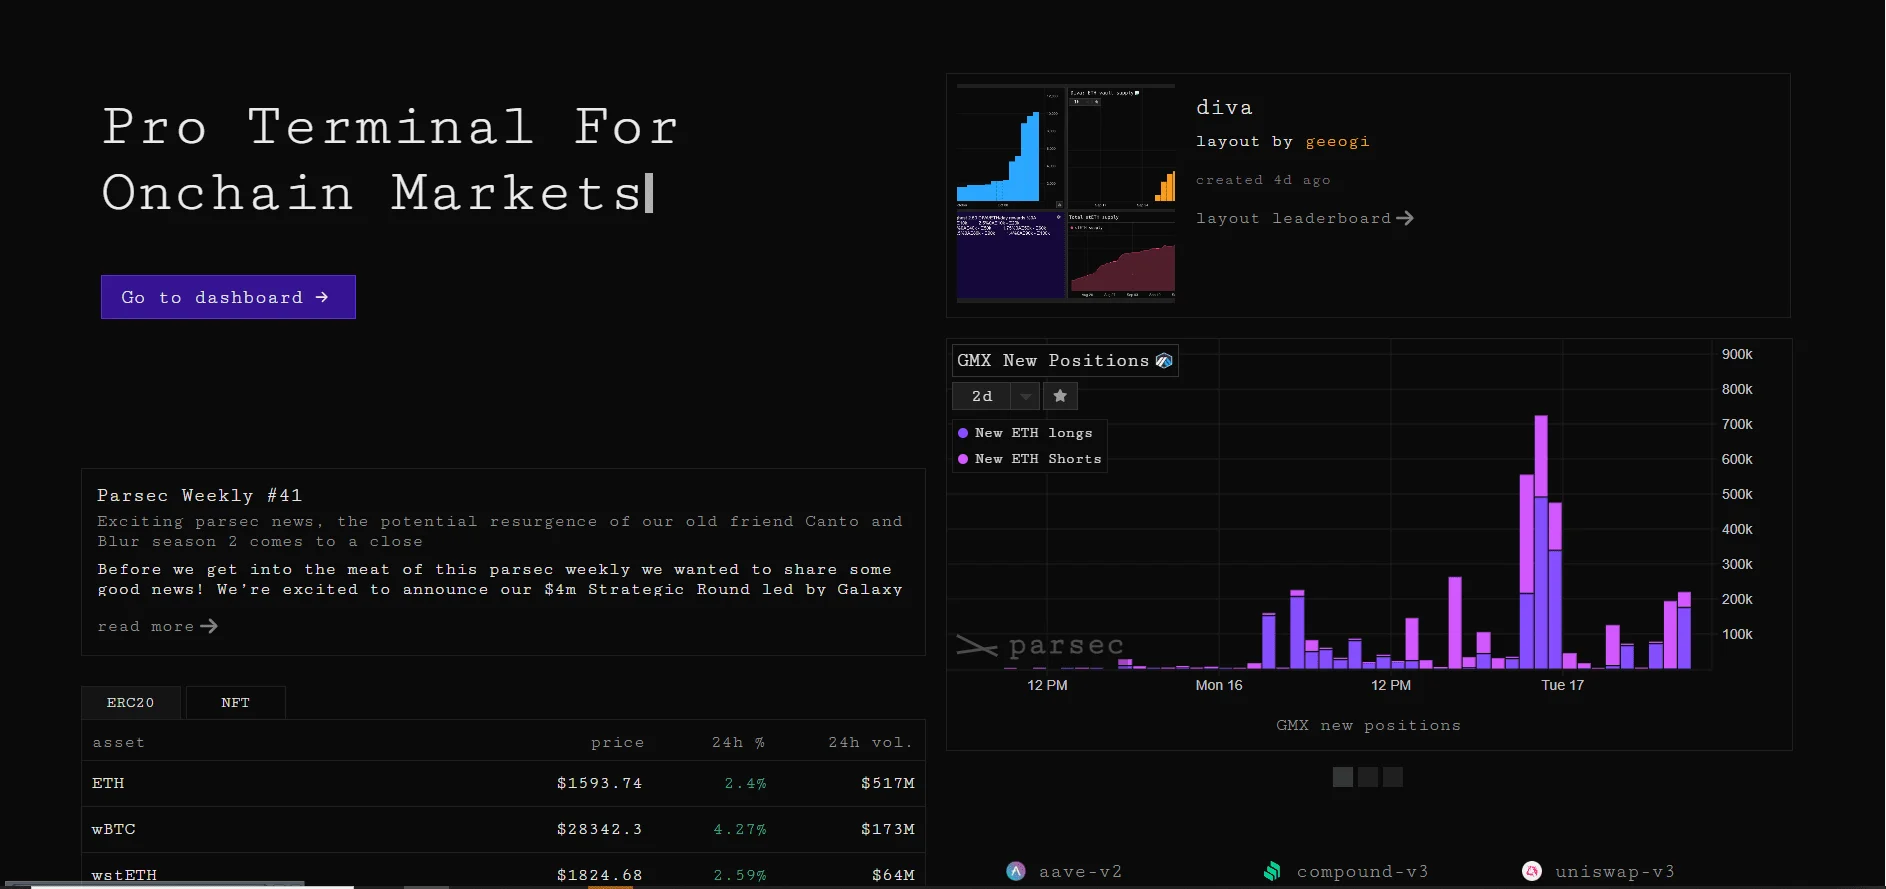Sort table by the 24h % column
The height and width of the screenshot is (889, 1886).
click(x=739, y=743)
